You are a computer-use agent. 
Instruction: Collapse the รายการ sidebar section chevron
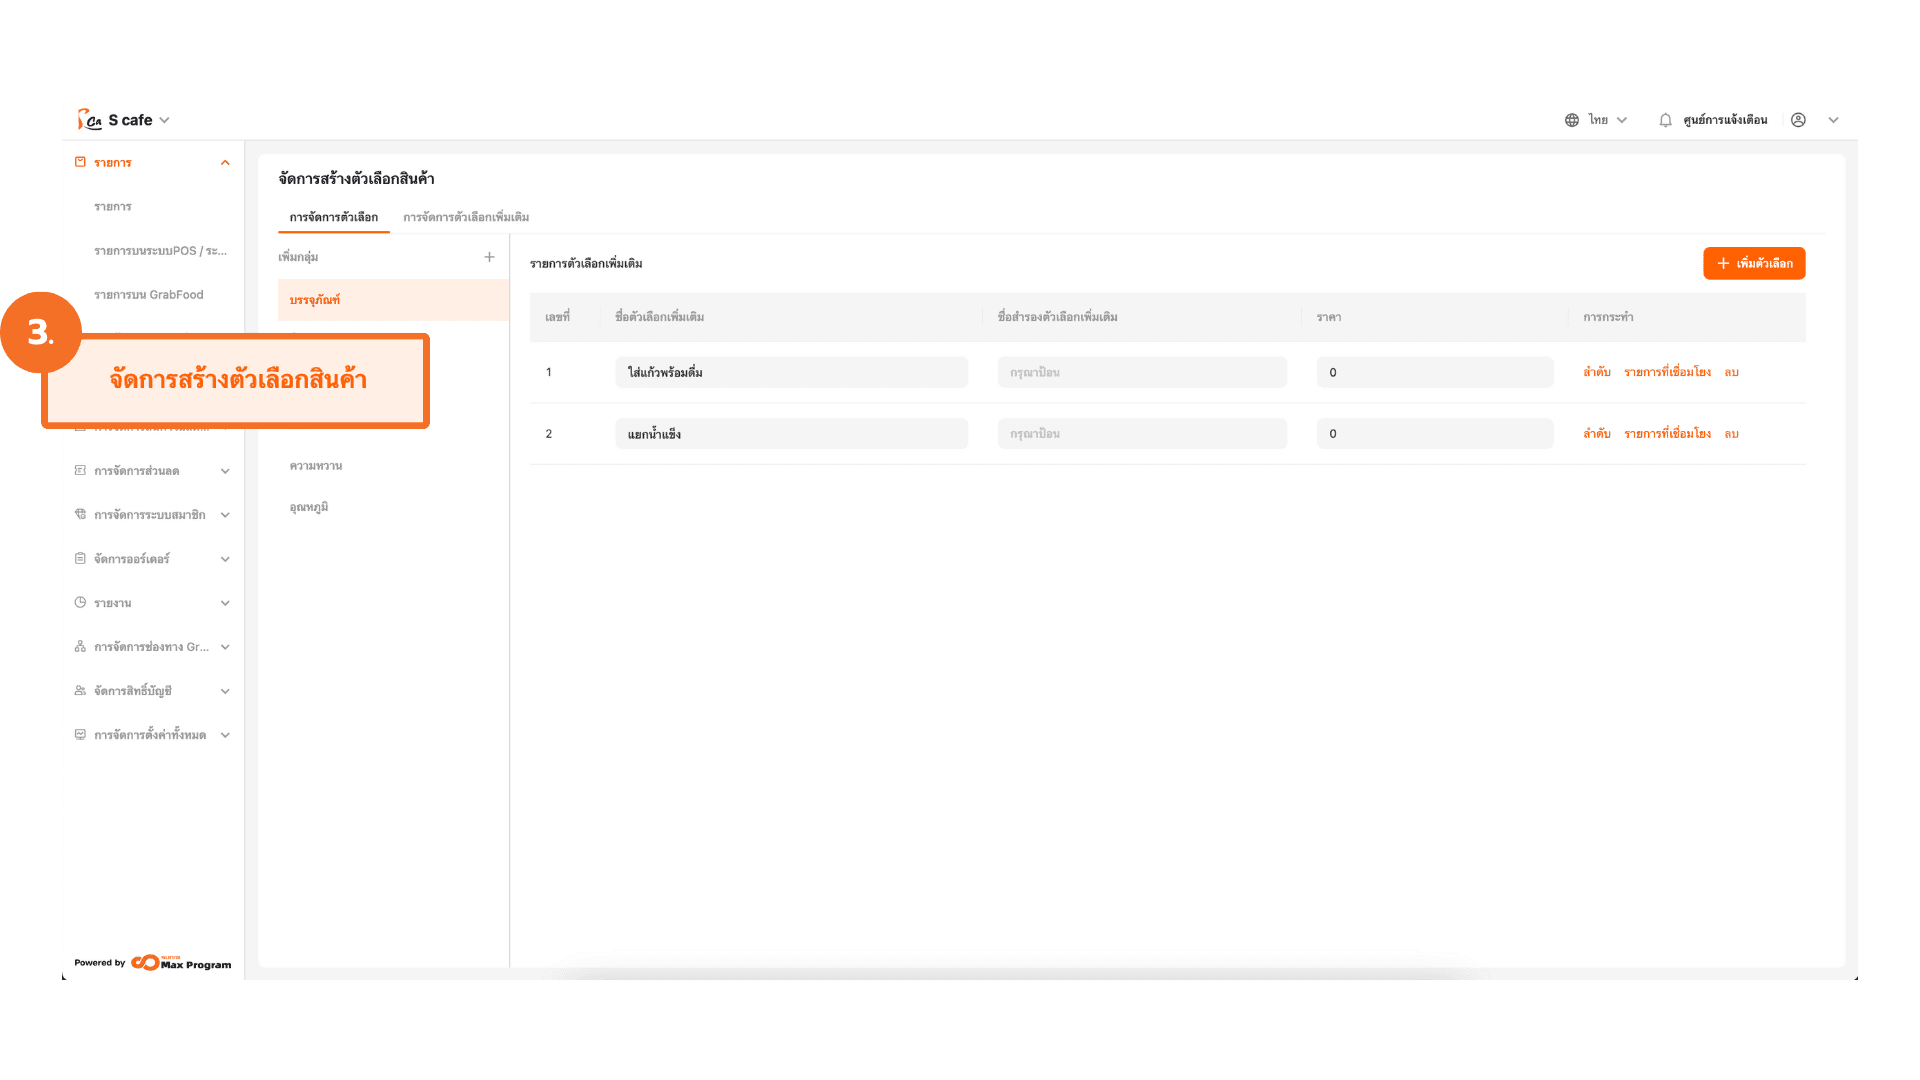tap(225, 163)
